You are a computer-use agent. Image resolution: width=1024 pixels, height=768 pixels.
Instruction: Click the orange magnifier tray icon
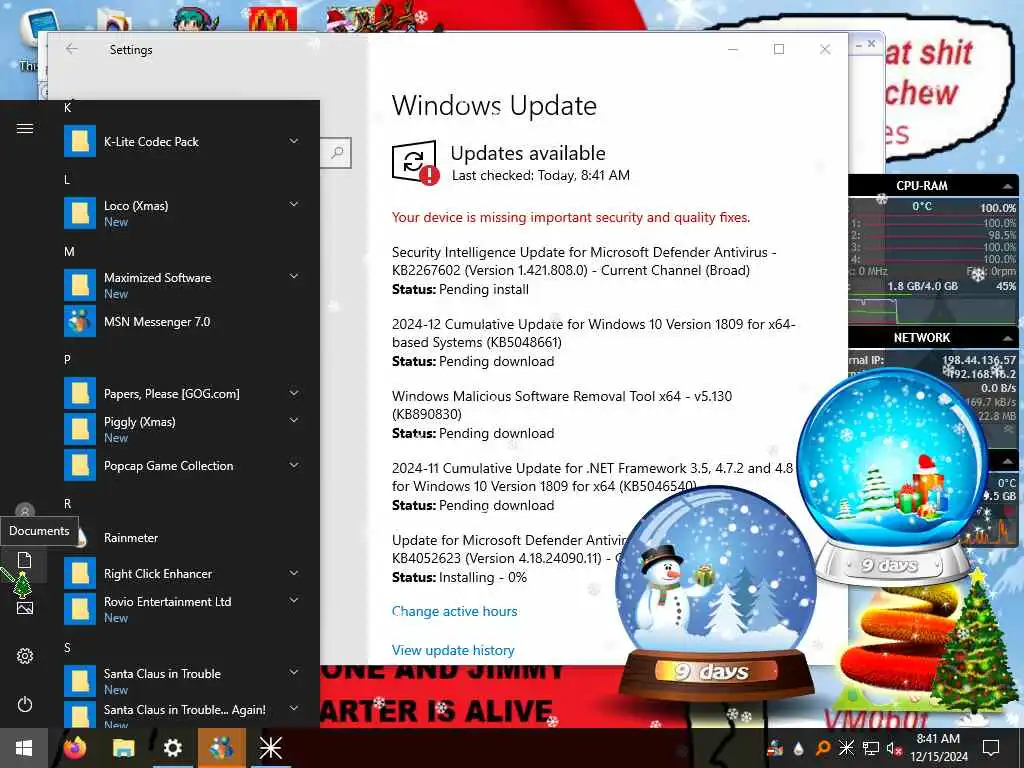[823, 748]
